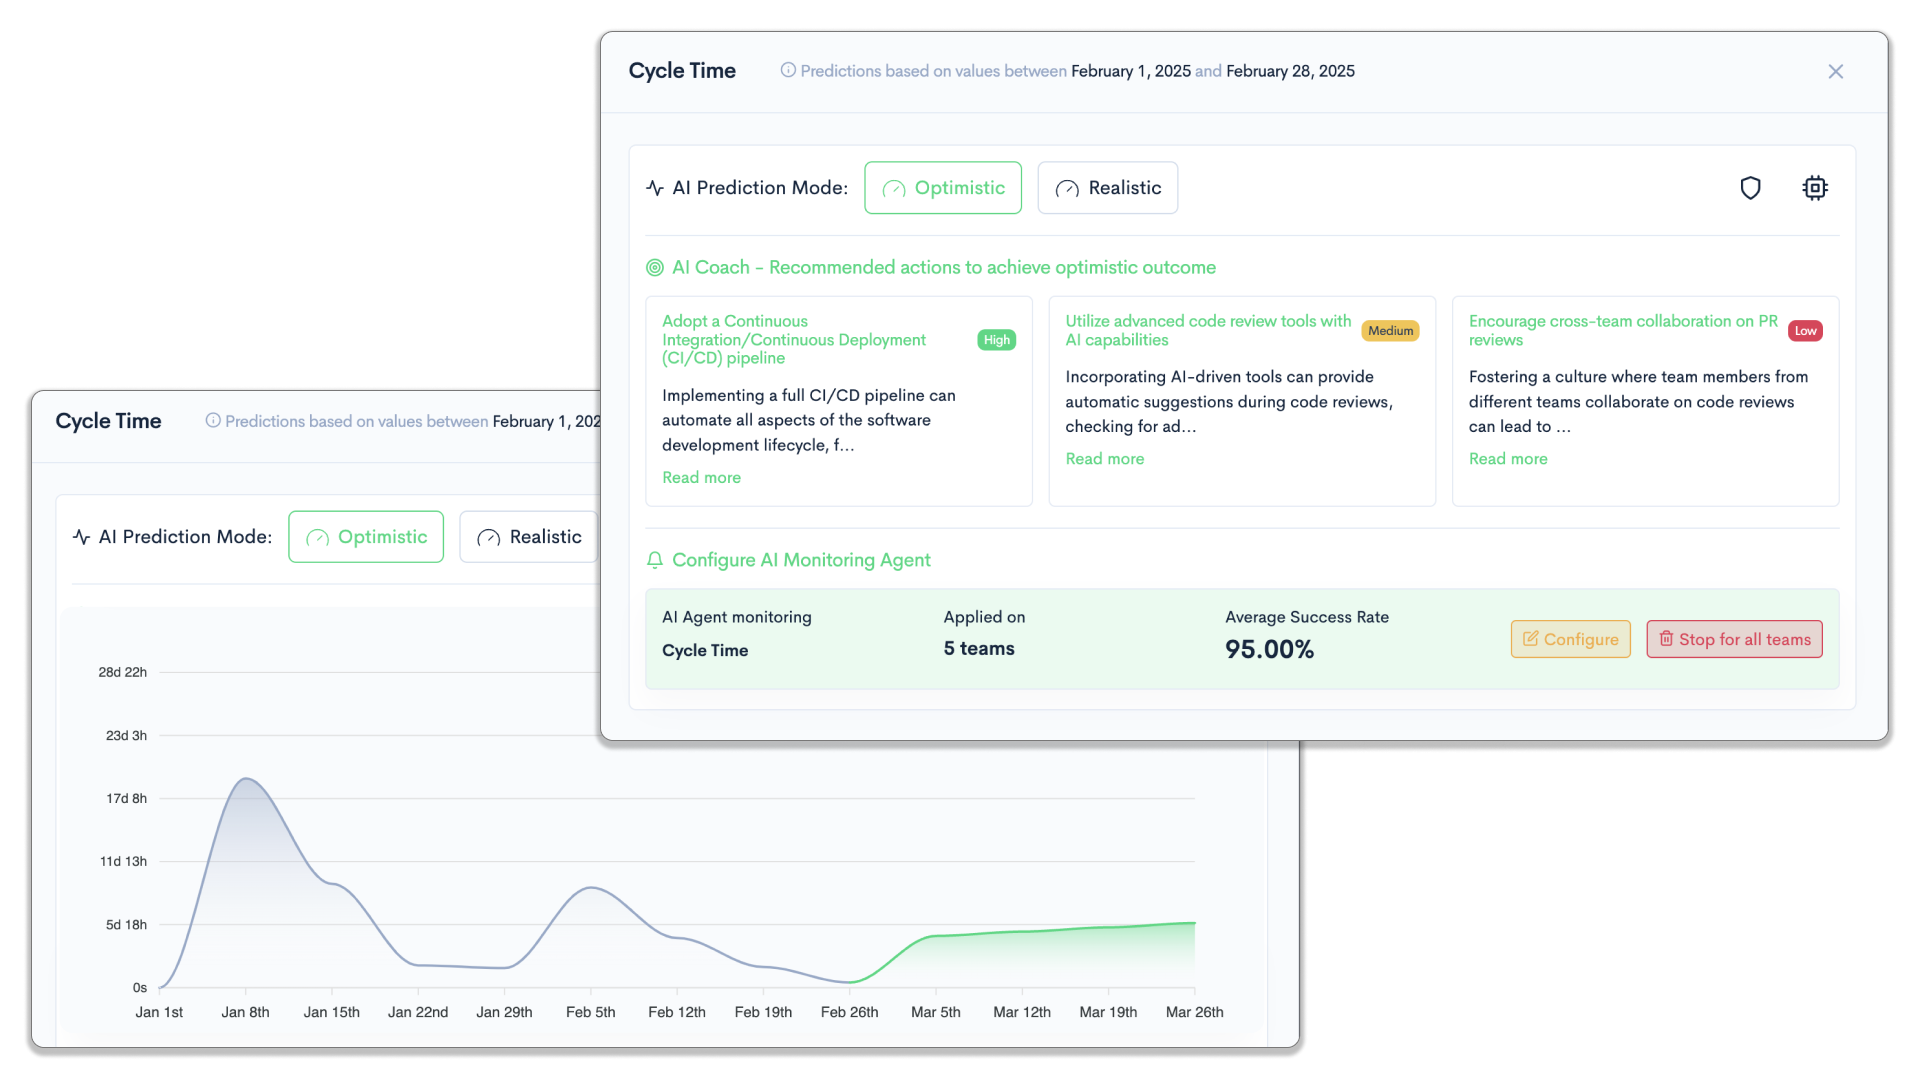Click the Feb 5th label on the chart axis

point(590,1012)
